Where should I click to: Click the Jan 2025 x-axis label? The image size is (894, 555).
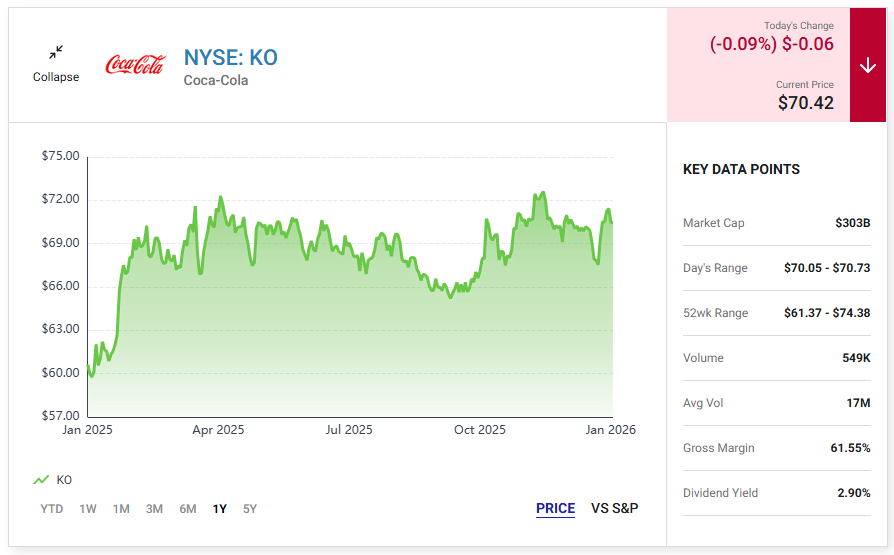pos(87,430)
